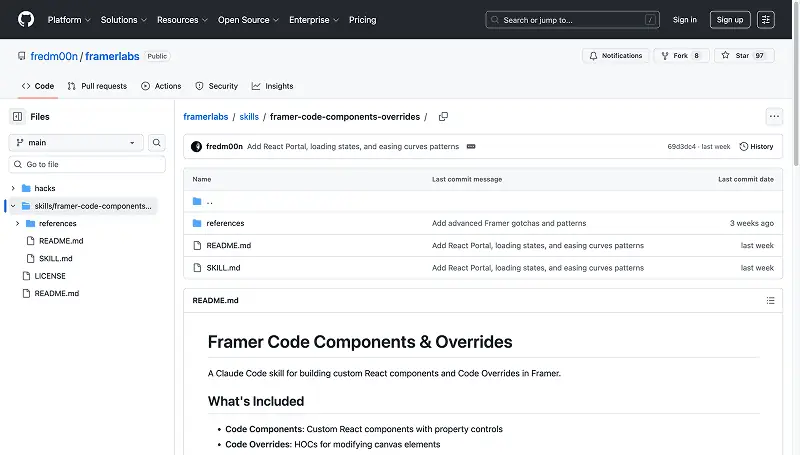Click the star count 97
Viewport: 800px width, 455px height.
(759, 56)
